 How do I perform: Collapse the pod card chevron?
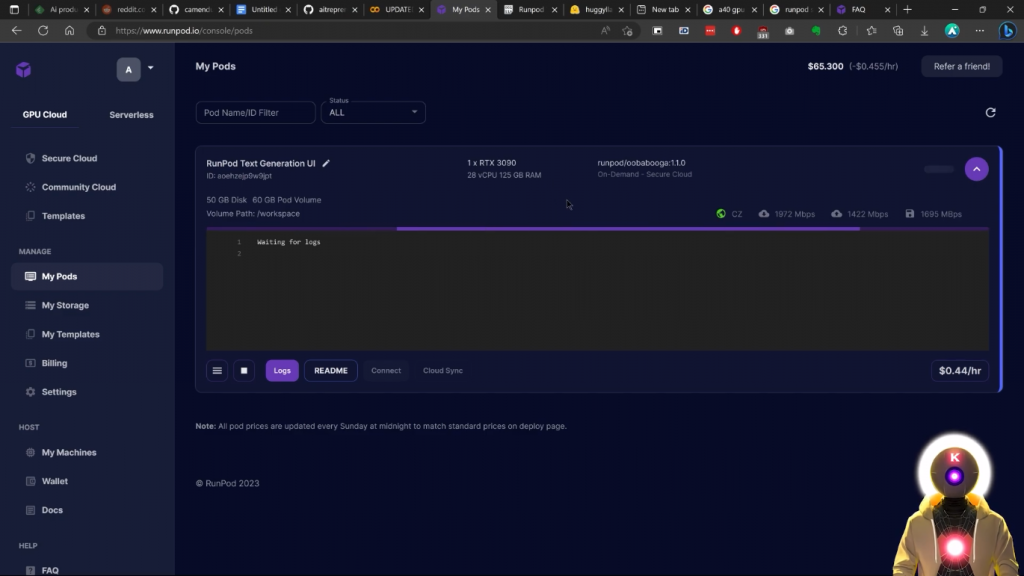[x=976, y=169]
